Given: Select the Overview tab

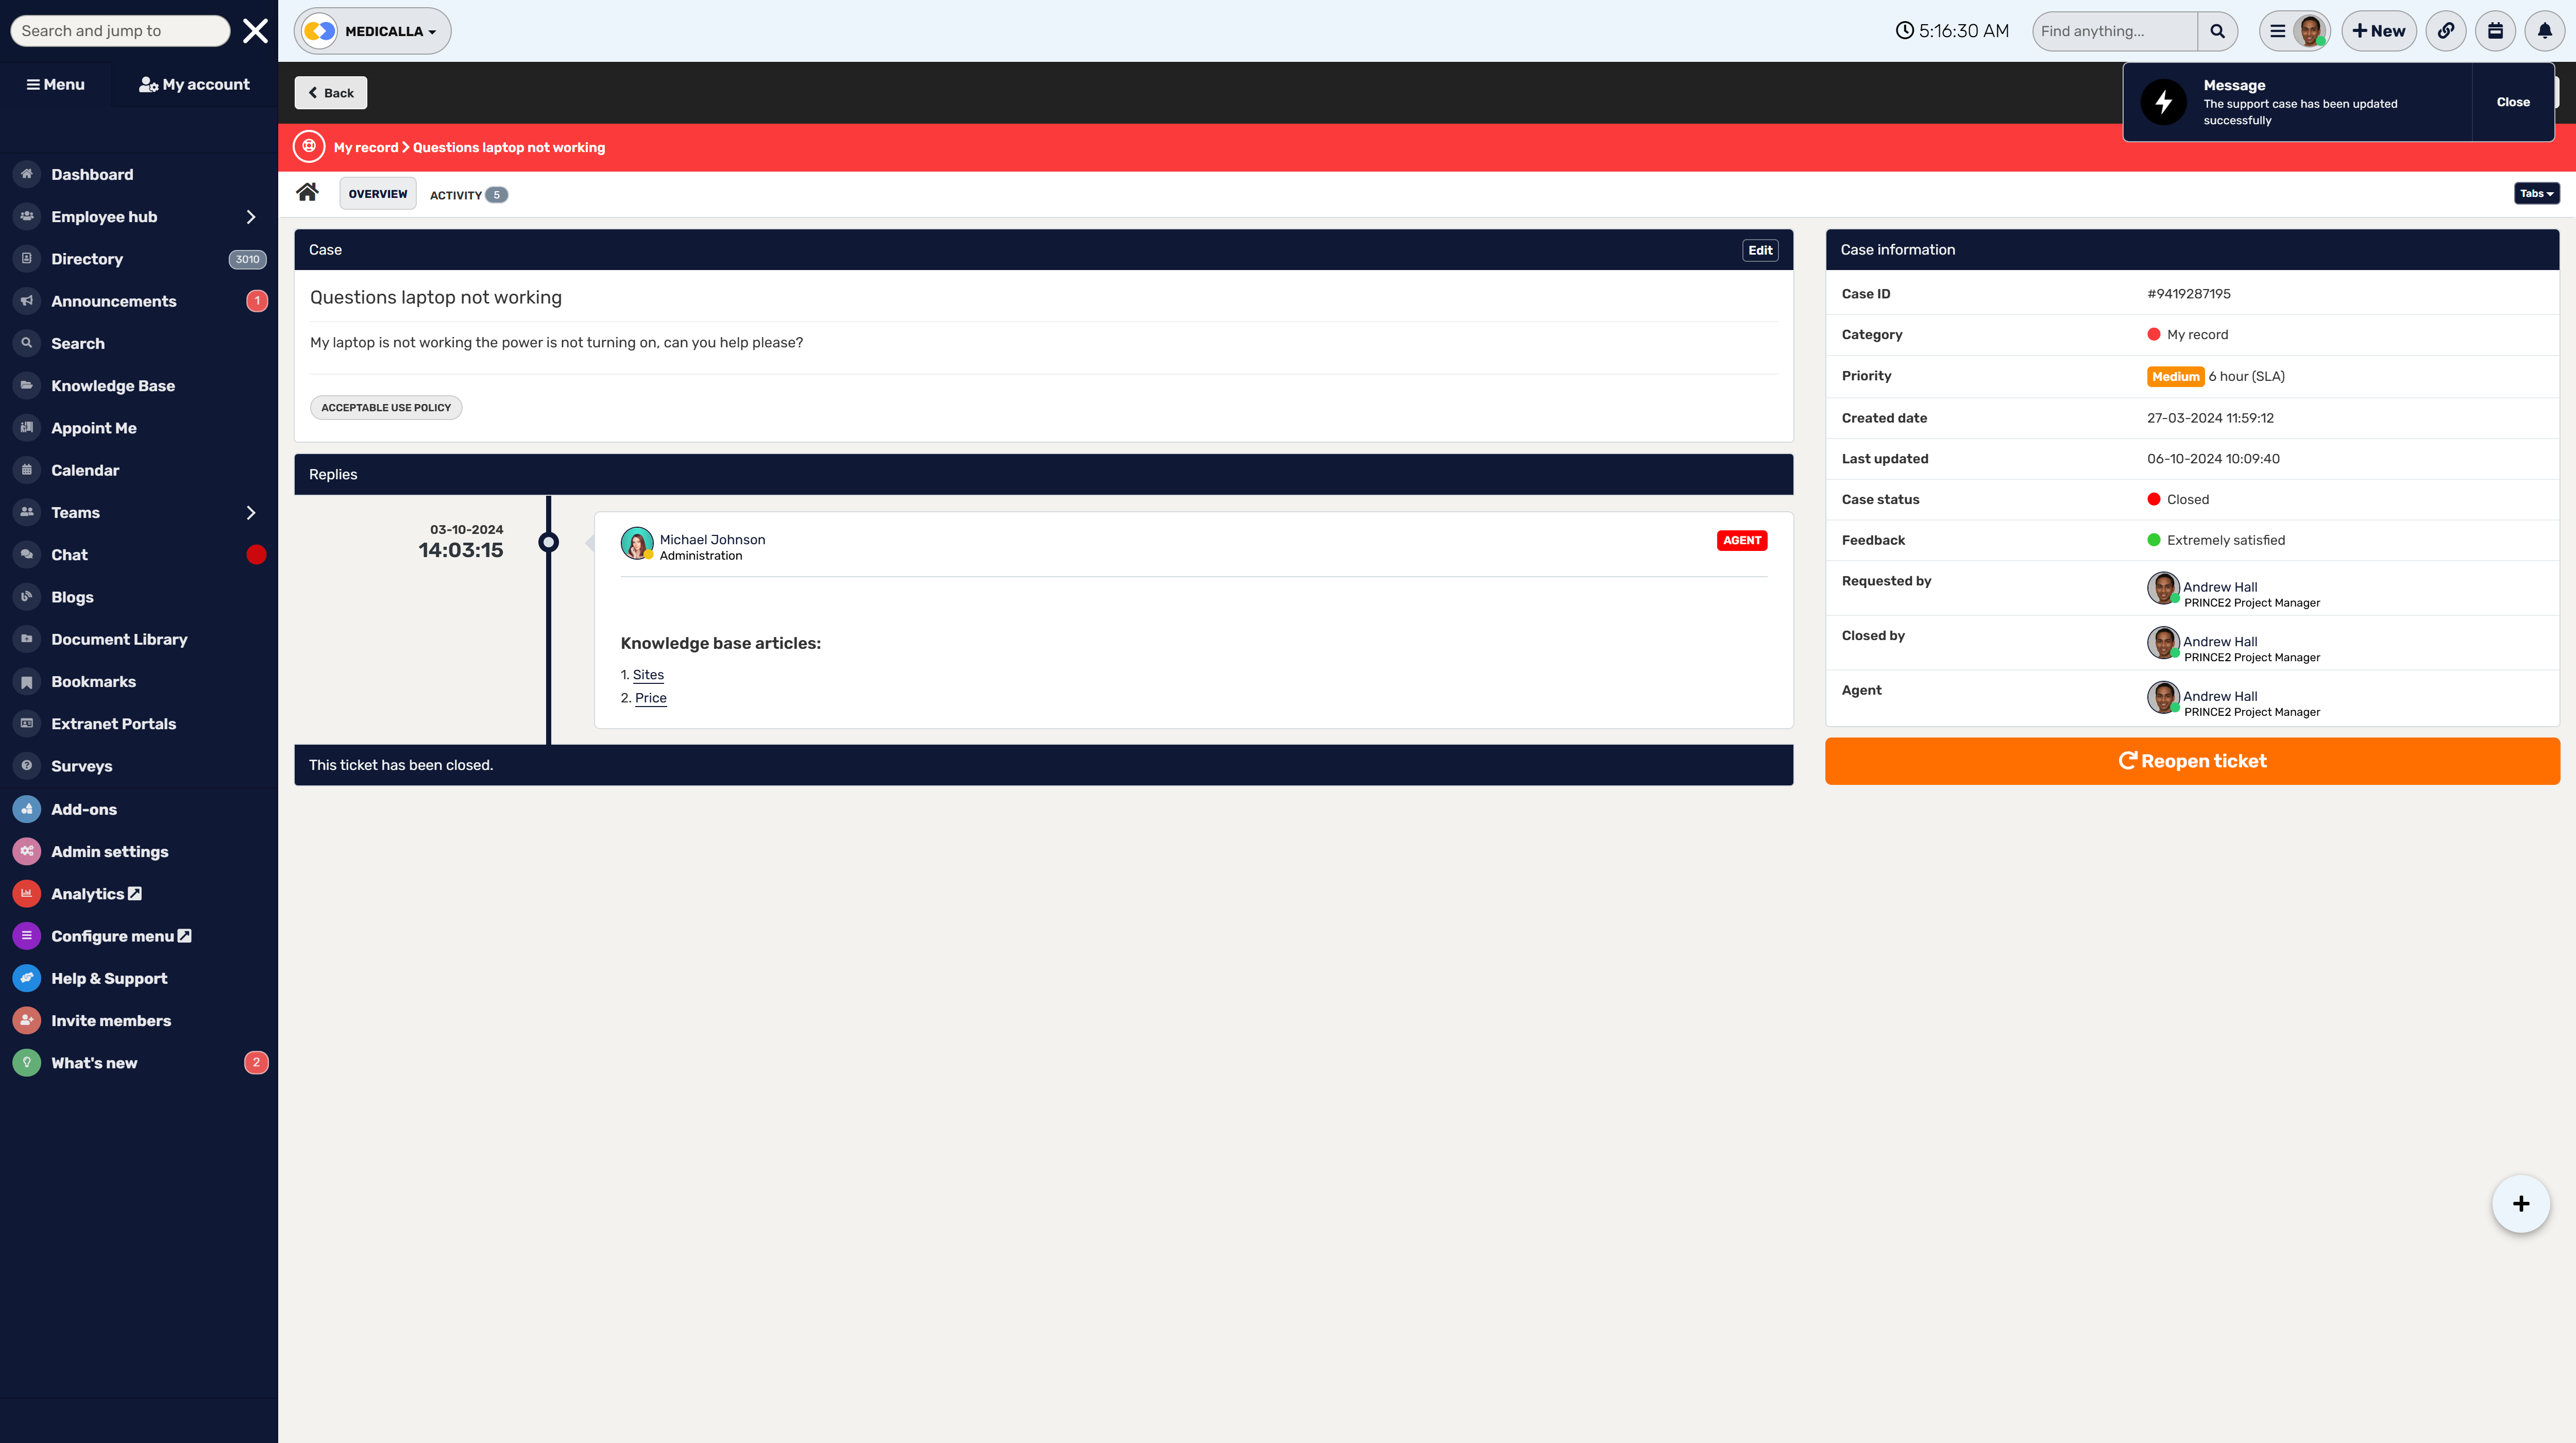Looking at the screenshot, I should pos(377,193).
